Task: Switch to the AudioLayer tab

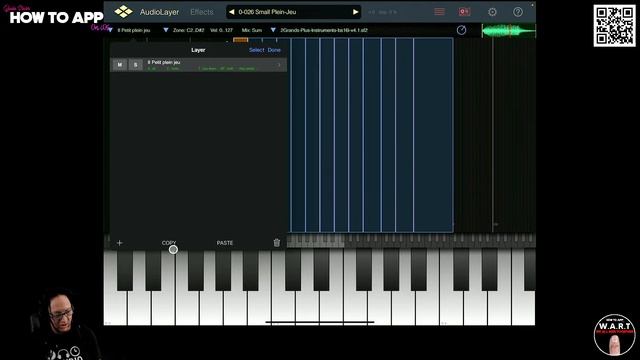Action: (x=159, y=12)
